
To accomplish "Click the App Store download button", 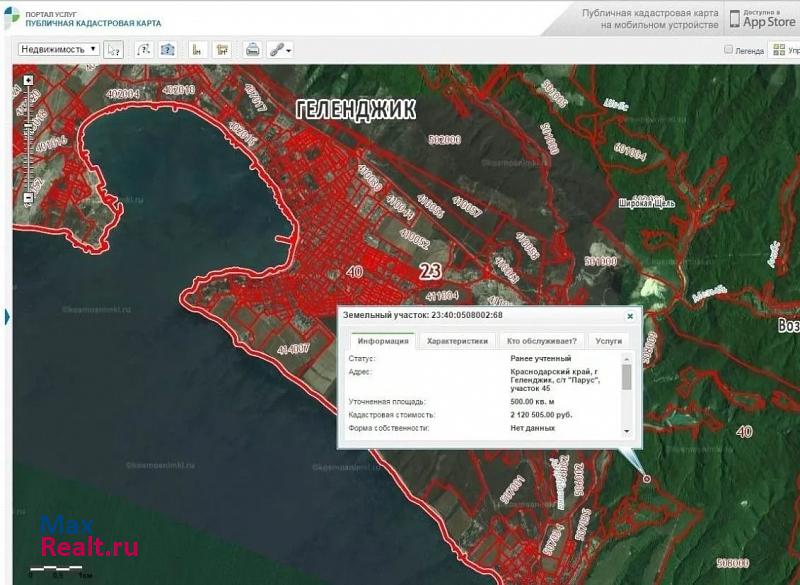I will [762, 19].
